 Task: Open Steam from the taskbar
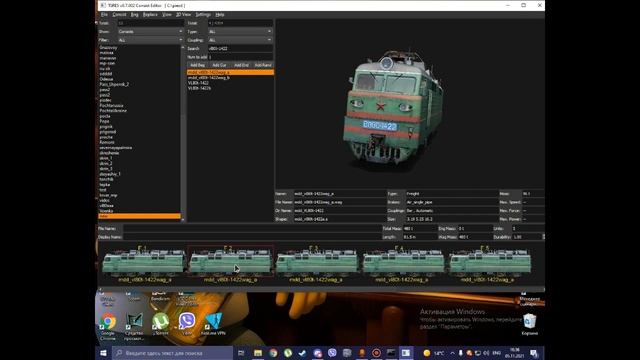click(302, 353)
